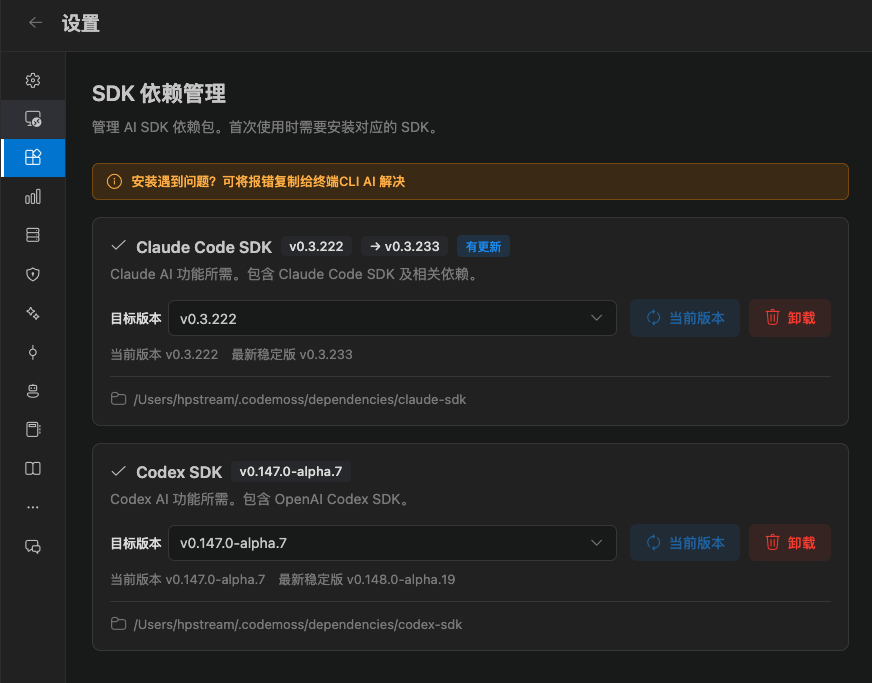
Task: Open the commit node icon in sidebar
Action: coord(33,352)
